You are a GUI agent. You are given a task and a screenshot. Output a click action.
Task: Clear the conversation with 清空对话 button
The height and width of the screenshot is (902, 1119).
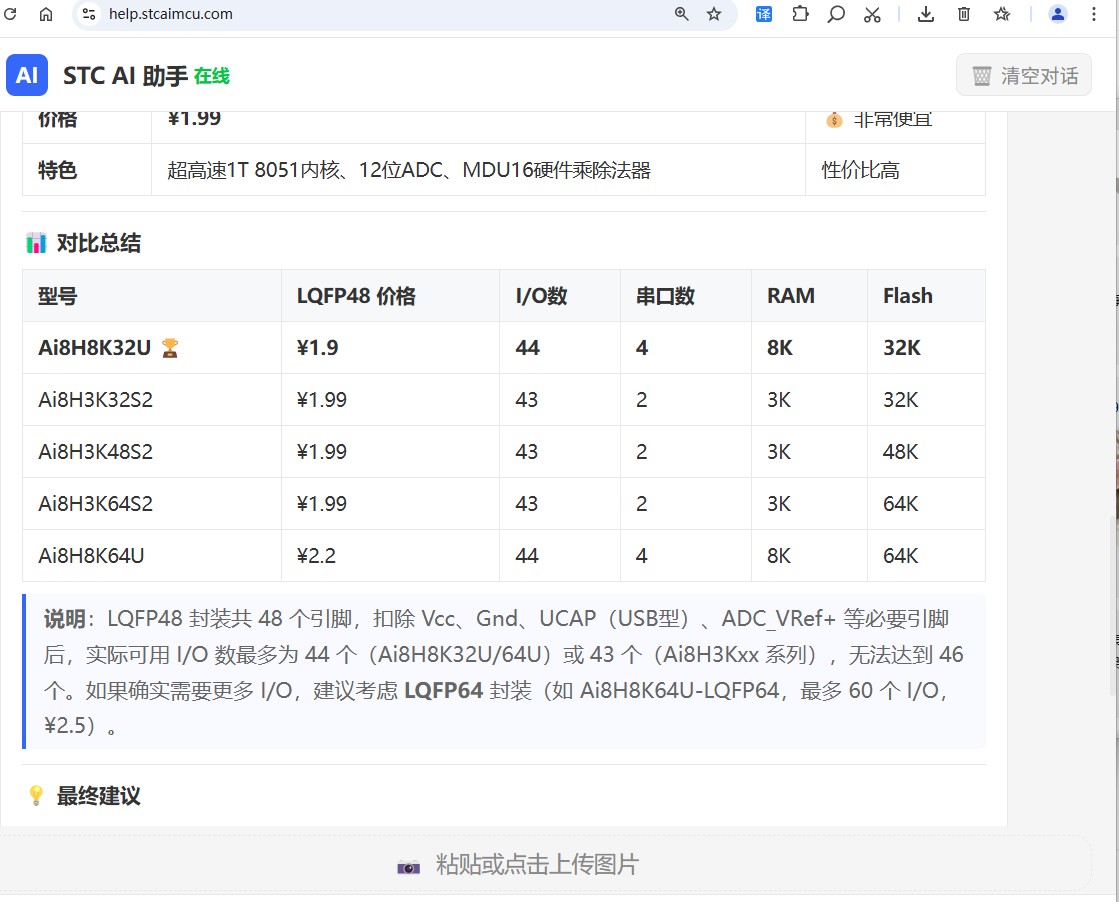(1024, 75)
